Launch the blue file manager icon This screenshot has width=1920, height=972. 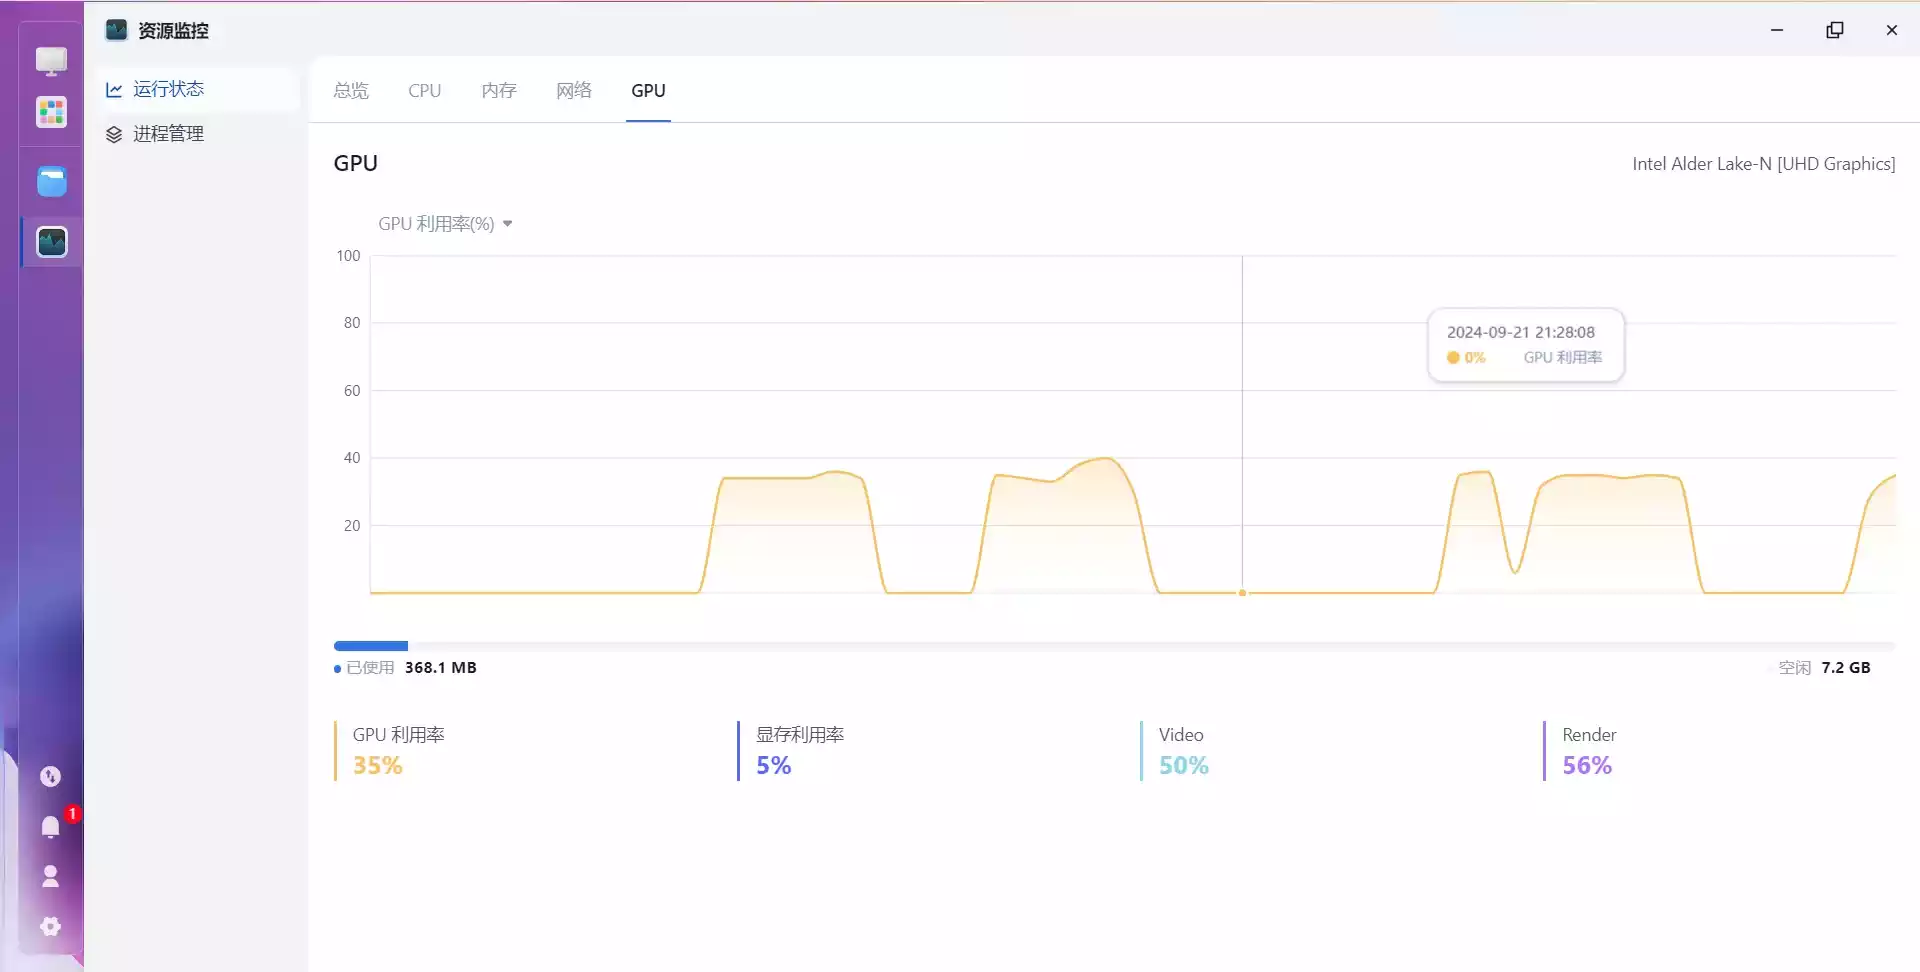click(51, 181)
